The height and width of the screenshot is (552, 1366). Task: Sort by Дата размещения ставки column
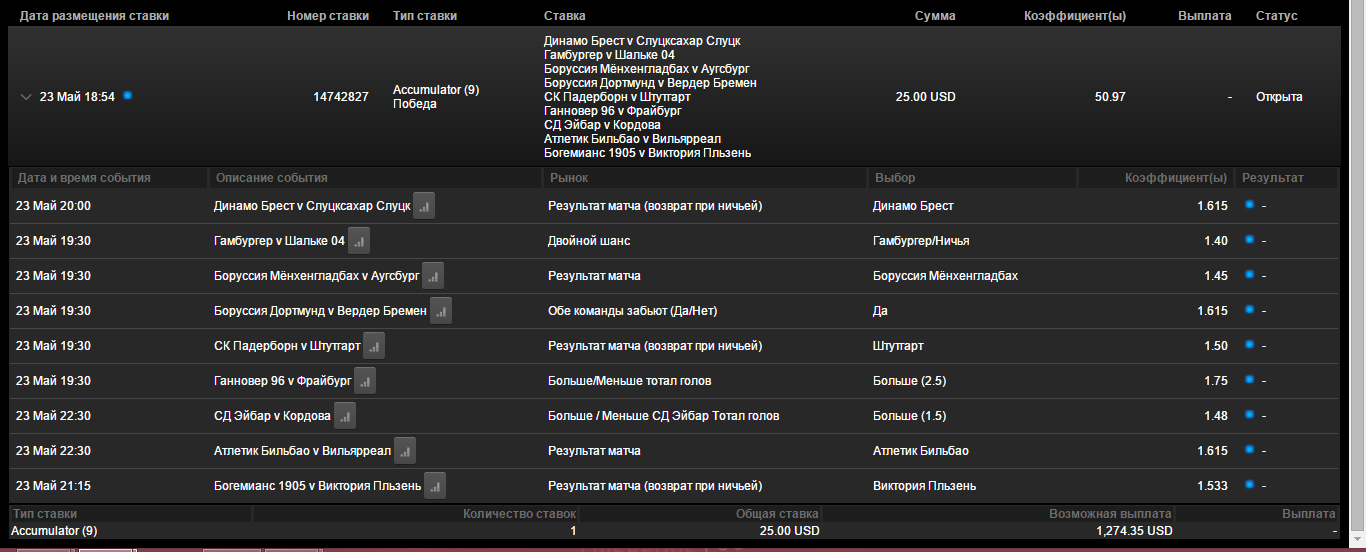[94, 16]
